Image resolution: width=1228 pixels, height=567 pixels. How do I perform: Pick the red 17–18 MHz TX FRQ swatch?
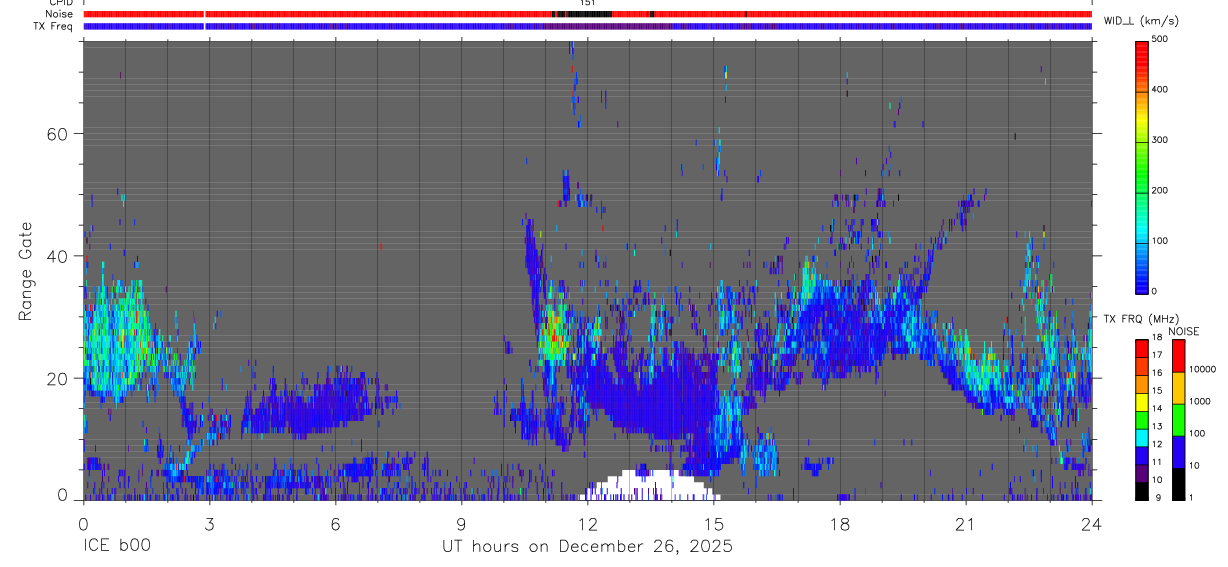point(1142,347)
